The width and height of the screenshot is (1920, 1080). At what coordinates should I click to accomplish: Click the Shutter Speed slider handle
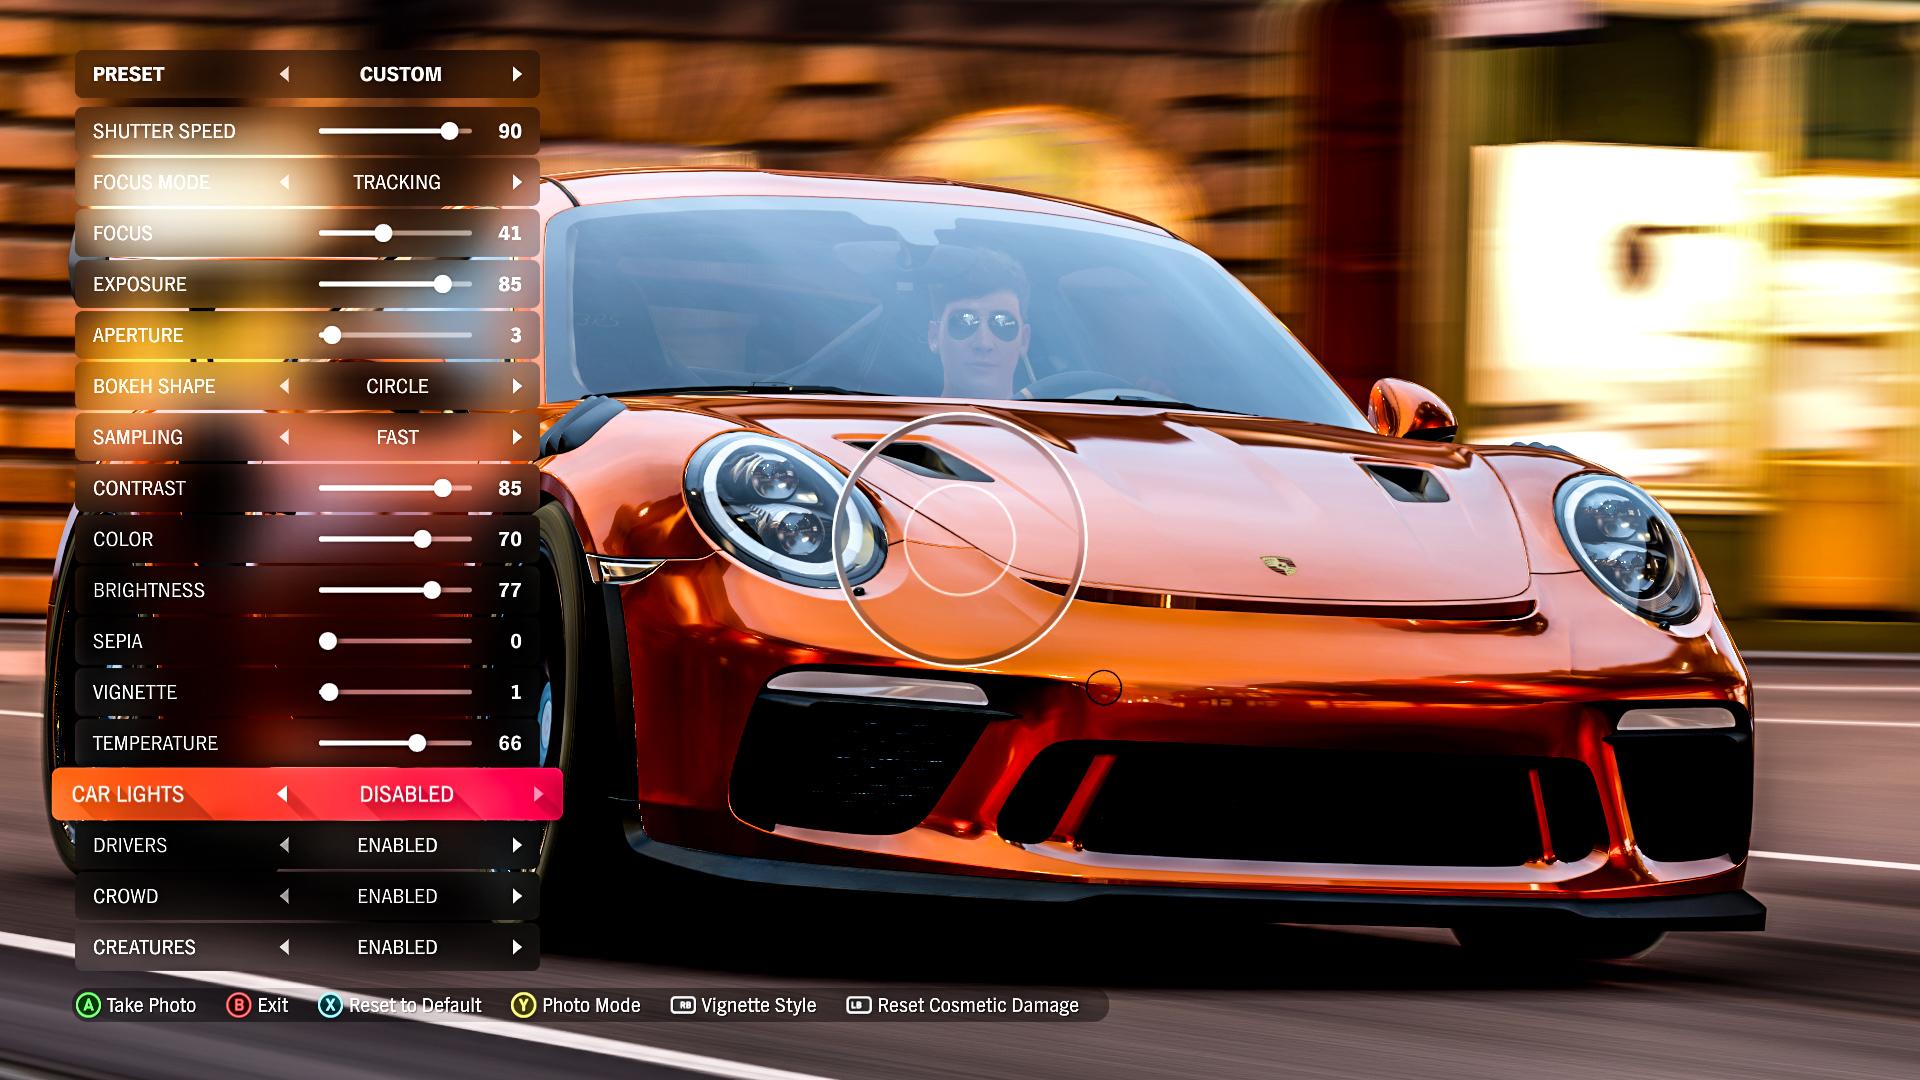pos(448,130)
